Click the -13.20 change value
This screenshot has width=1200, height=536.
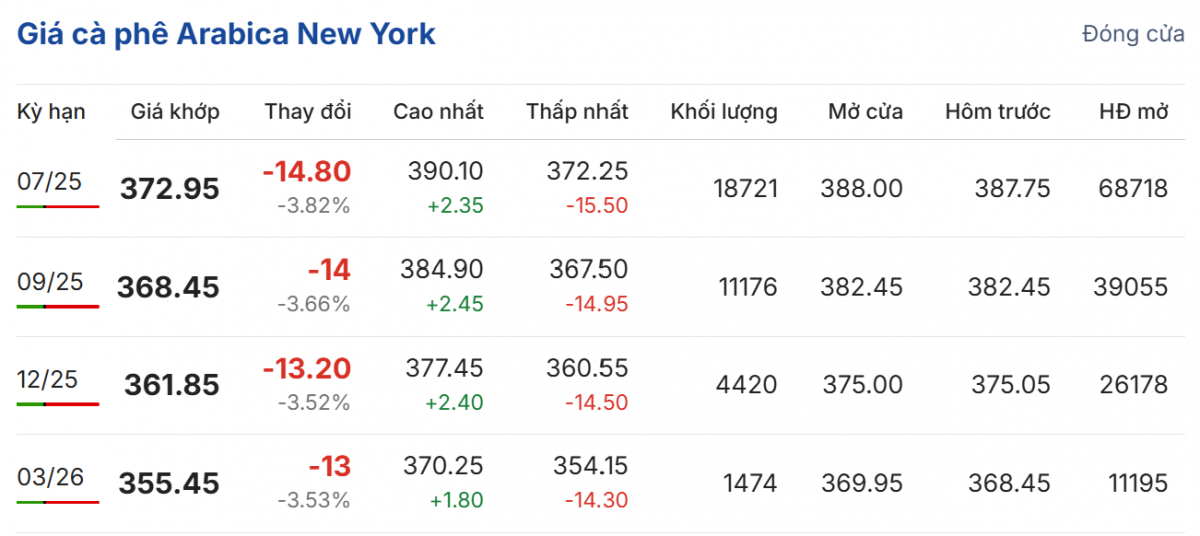click(x=306, y=369)
